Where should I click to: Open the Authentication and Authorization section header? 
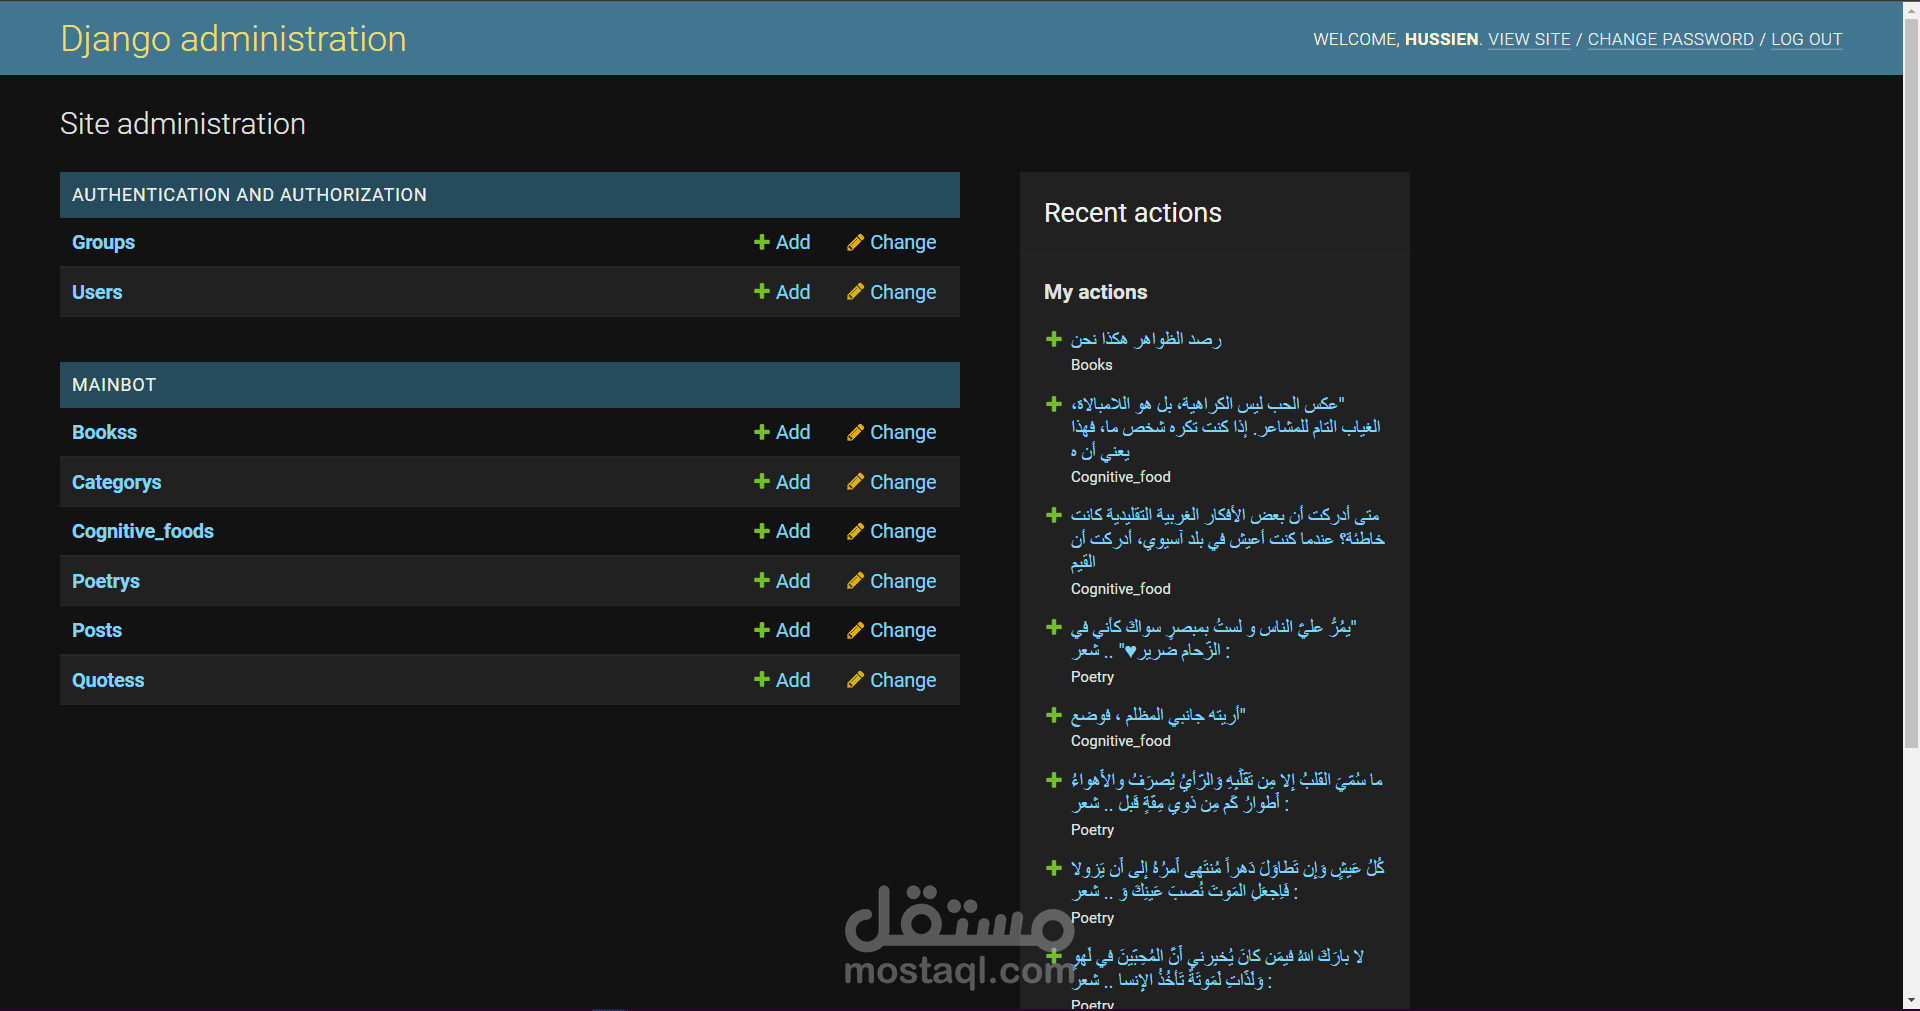(x=249, y=195)
